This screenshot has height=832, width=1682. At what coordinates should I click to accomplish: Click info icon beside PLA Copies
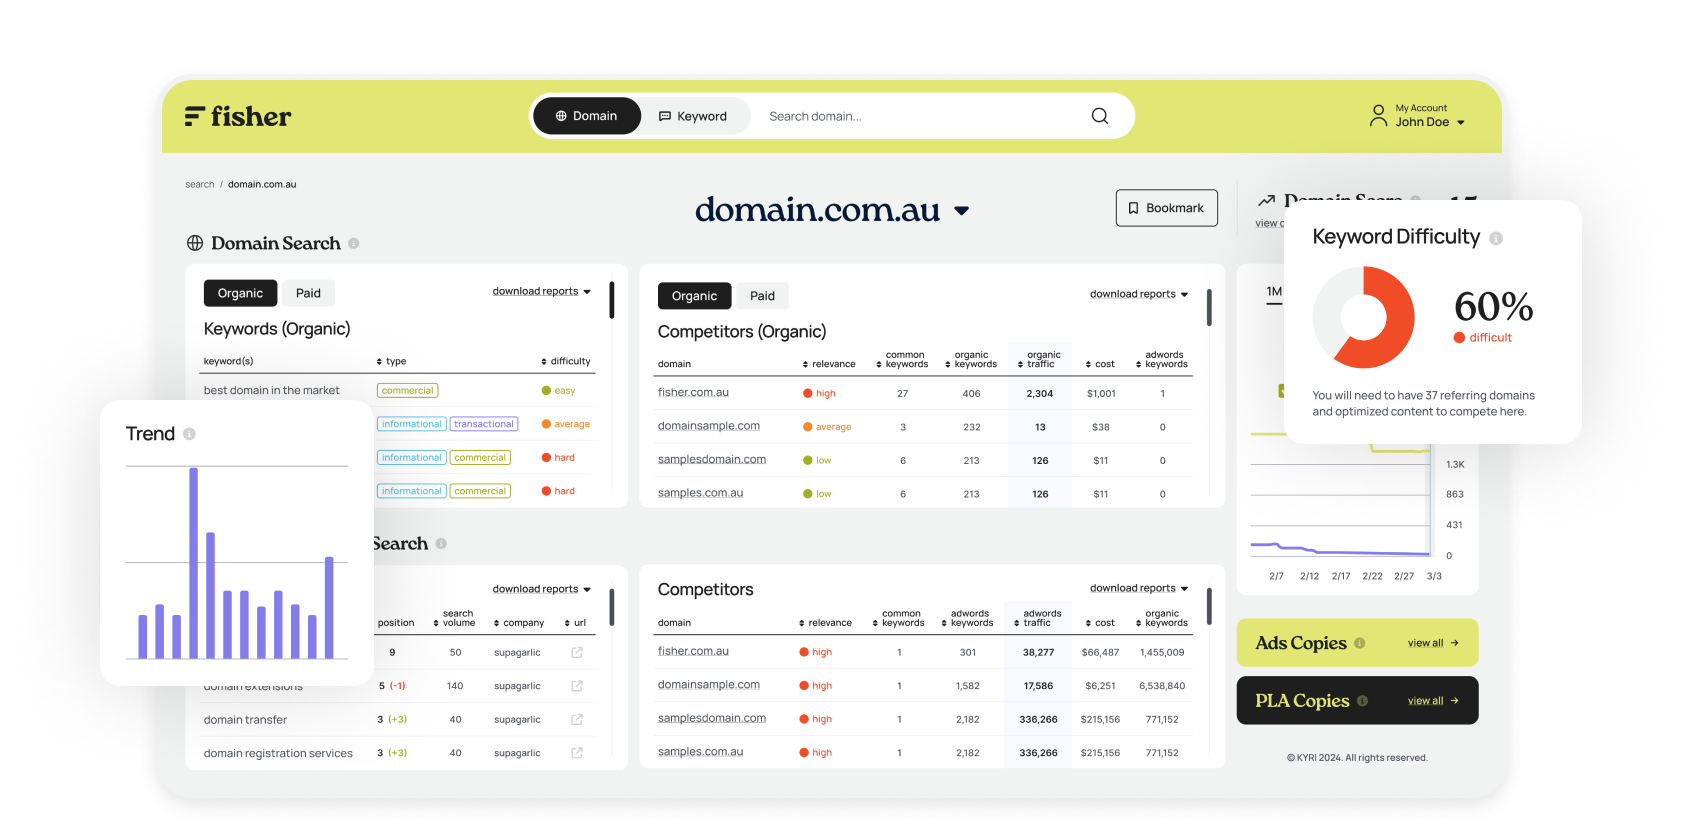coord(1362,701)
